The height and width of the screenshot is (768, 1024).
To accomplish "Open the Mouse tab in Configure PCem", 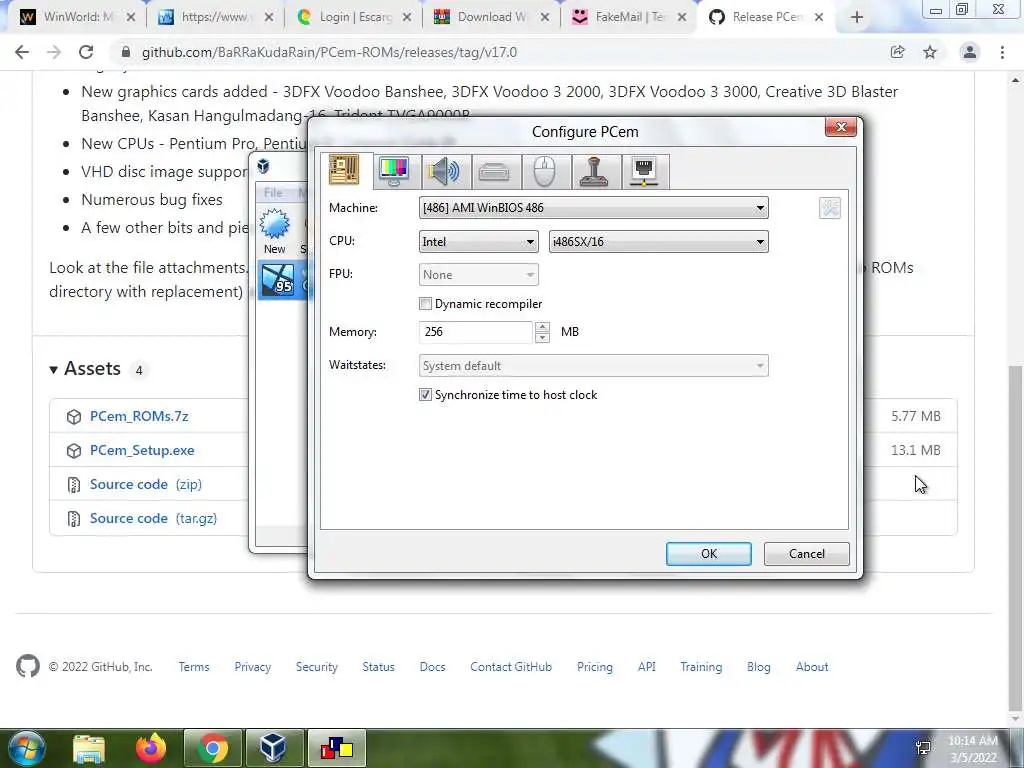I will 544,172.
